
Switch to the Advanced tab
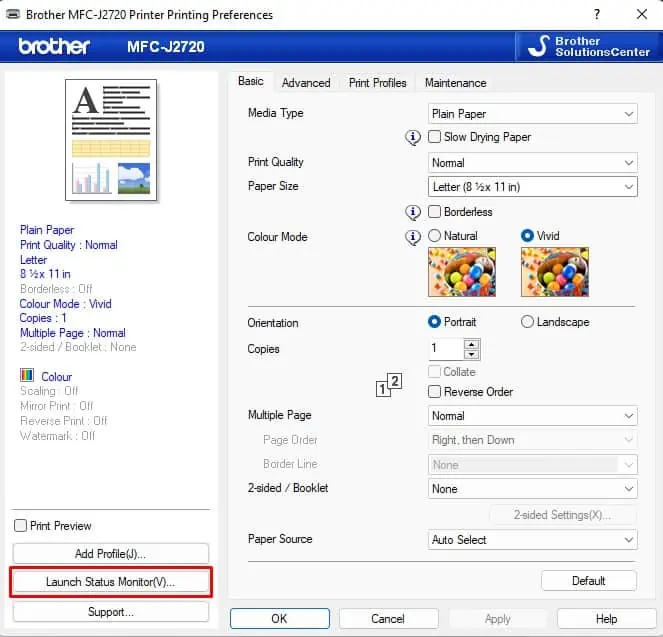(306, 83)
